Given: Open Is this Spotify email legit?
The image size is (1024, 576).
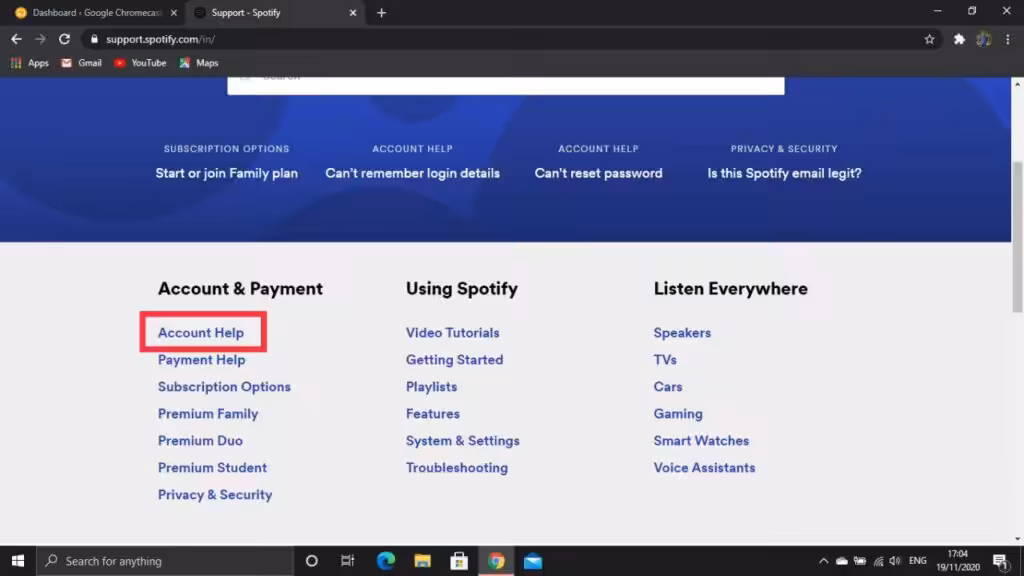Looking at the screenshot, I should [784, 173].
